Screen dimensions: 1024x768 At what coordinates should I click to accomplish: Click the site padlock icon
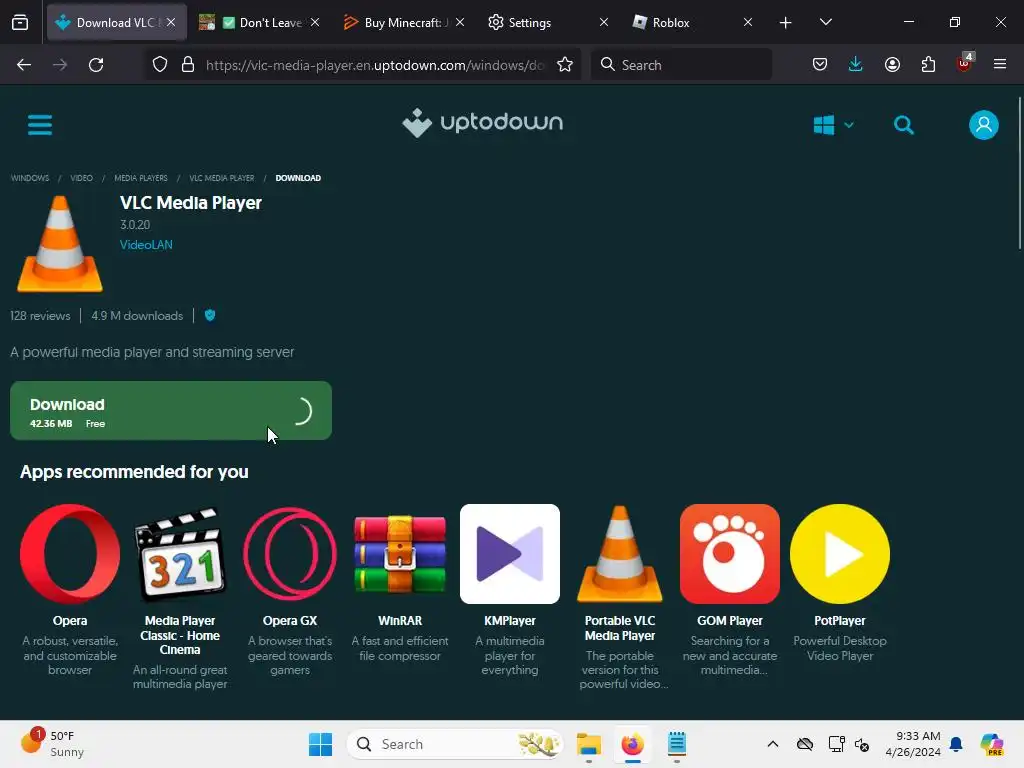coord(188,65)
